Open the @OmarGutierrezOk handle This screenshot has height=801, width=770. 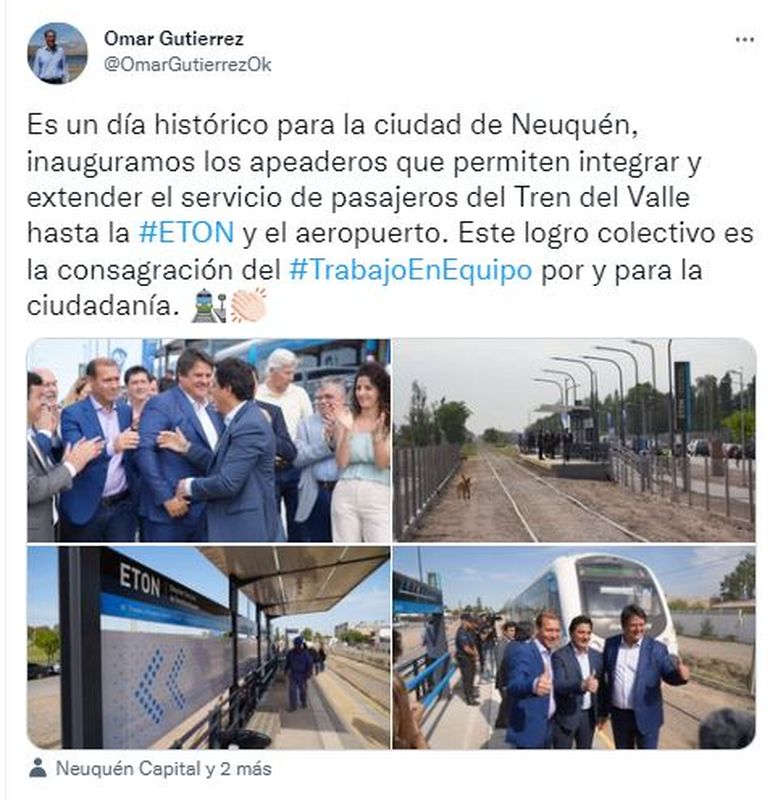click(x=188, y=65)
